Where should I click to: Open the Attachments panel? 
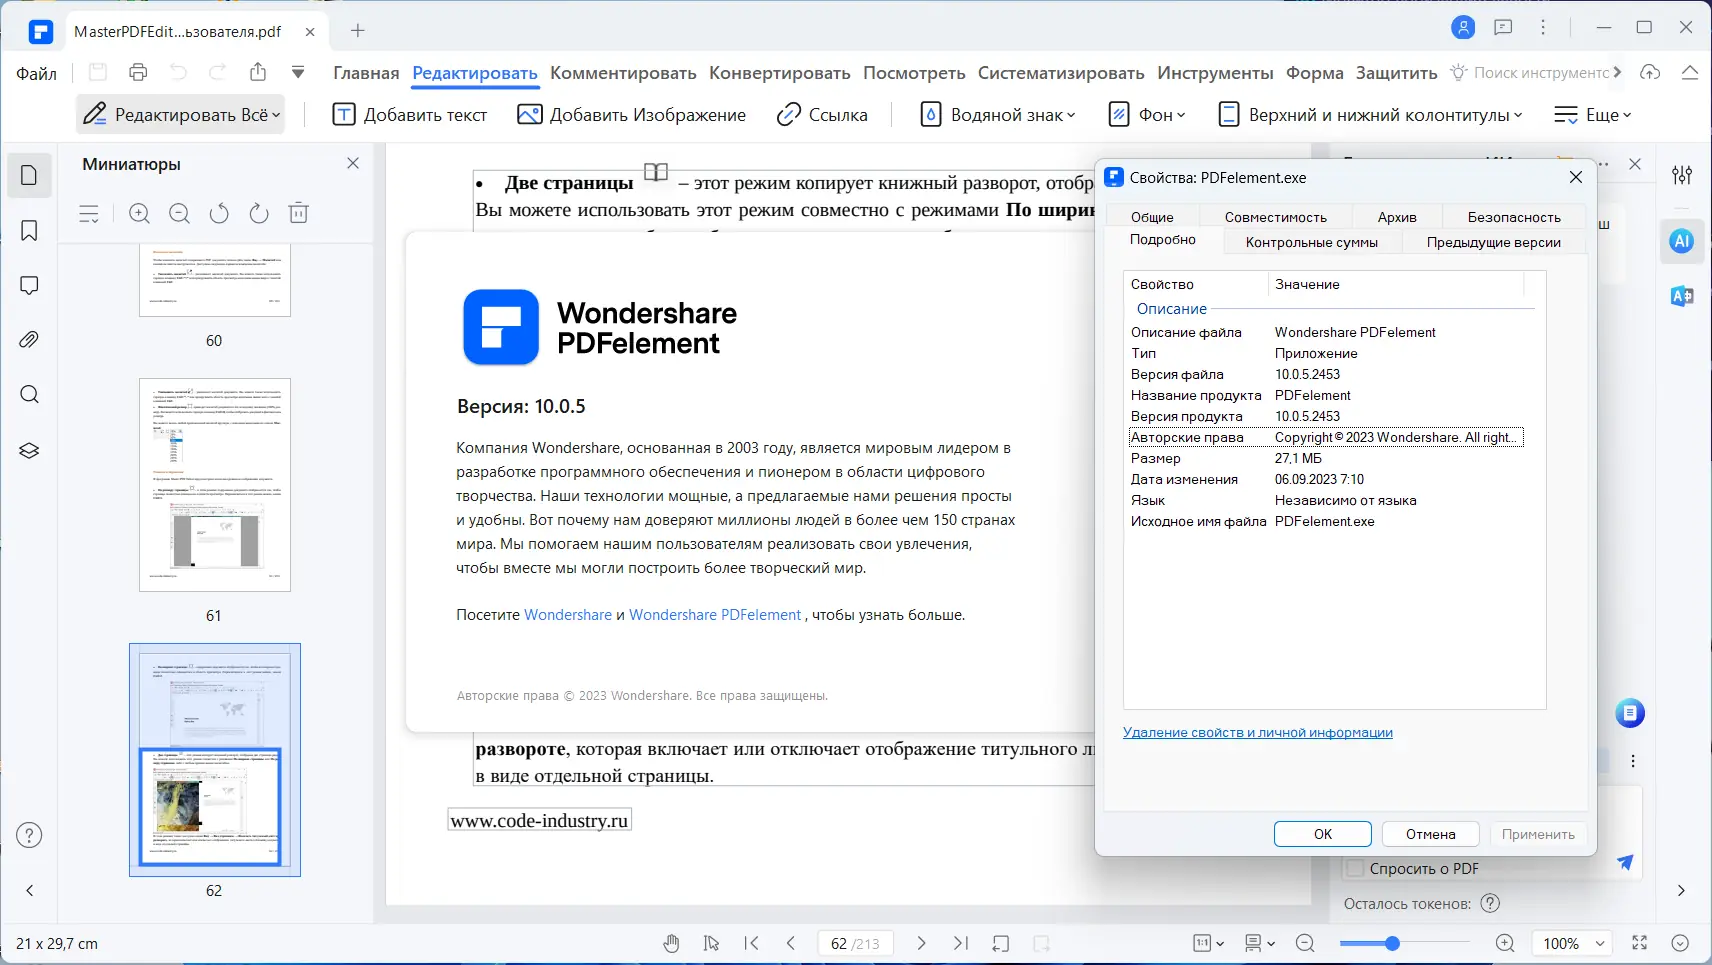[29, 339]
